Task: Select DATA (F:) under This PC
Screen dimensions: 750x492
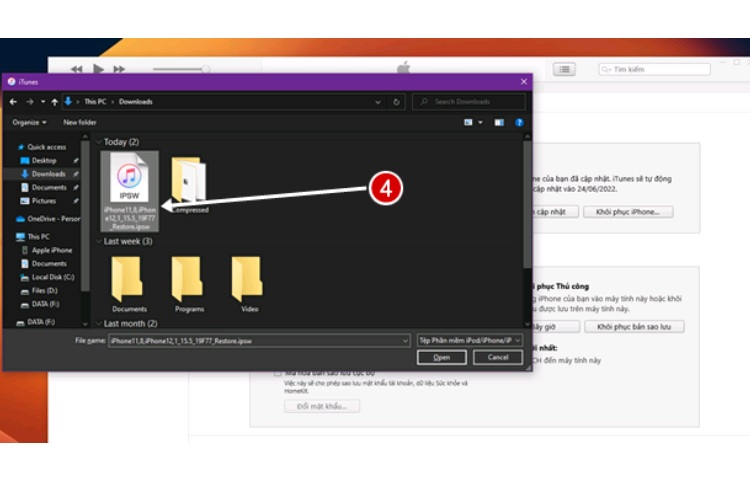Action: (40, 304)
